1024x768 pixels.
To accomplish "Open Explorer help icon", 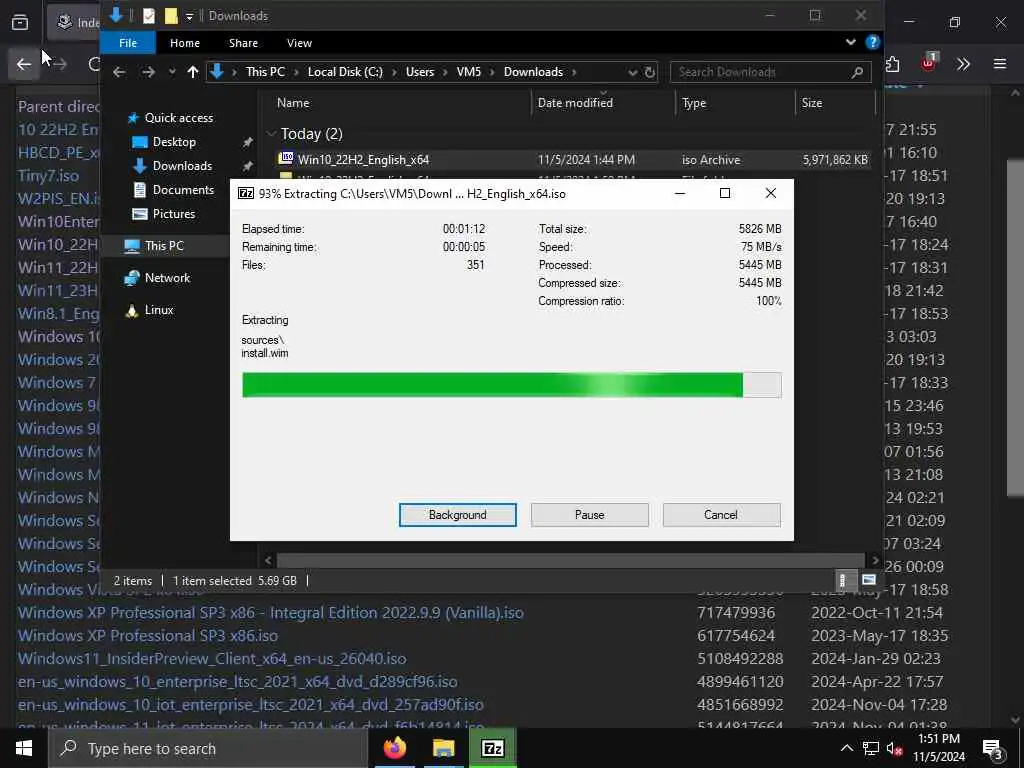I will click(x=872, y=42).
